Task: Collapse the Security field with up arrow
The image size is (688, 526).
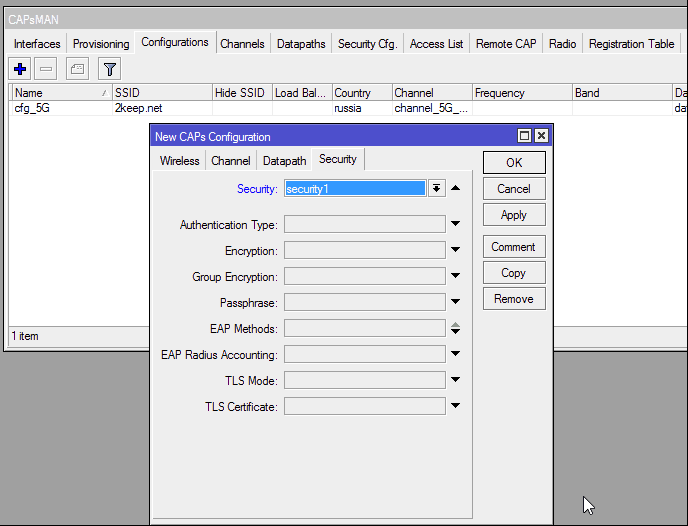Action: click(456, 188)
